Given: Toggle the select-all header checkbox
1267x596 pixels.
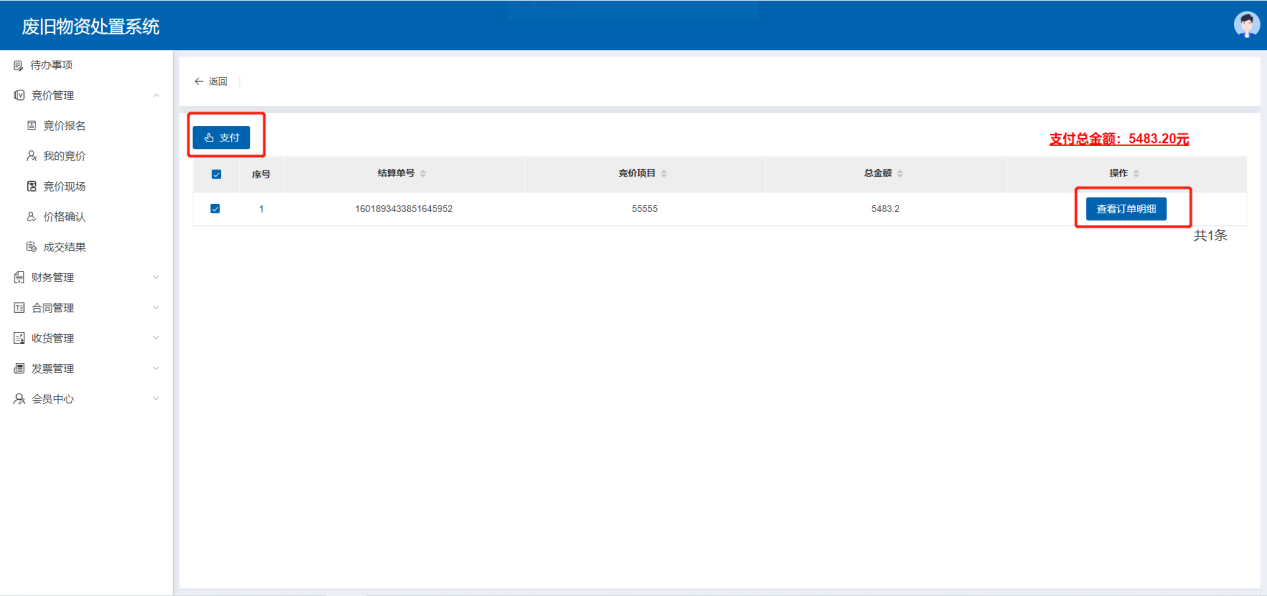Looking at the screenshot, I should [216, 174].
